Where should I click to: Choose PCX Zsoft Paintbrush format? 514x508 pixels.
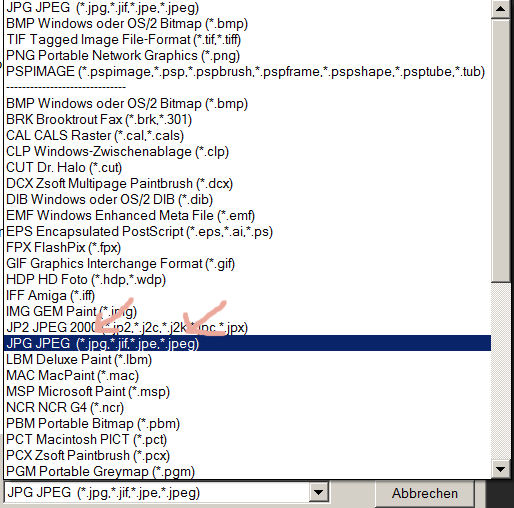pyautogui.click(x=247, y=456)
